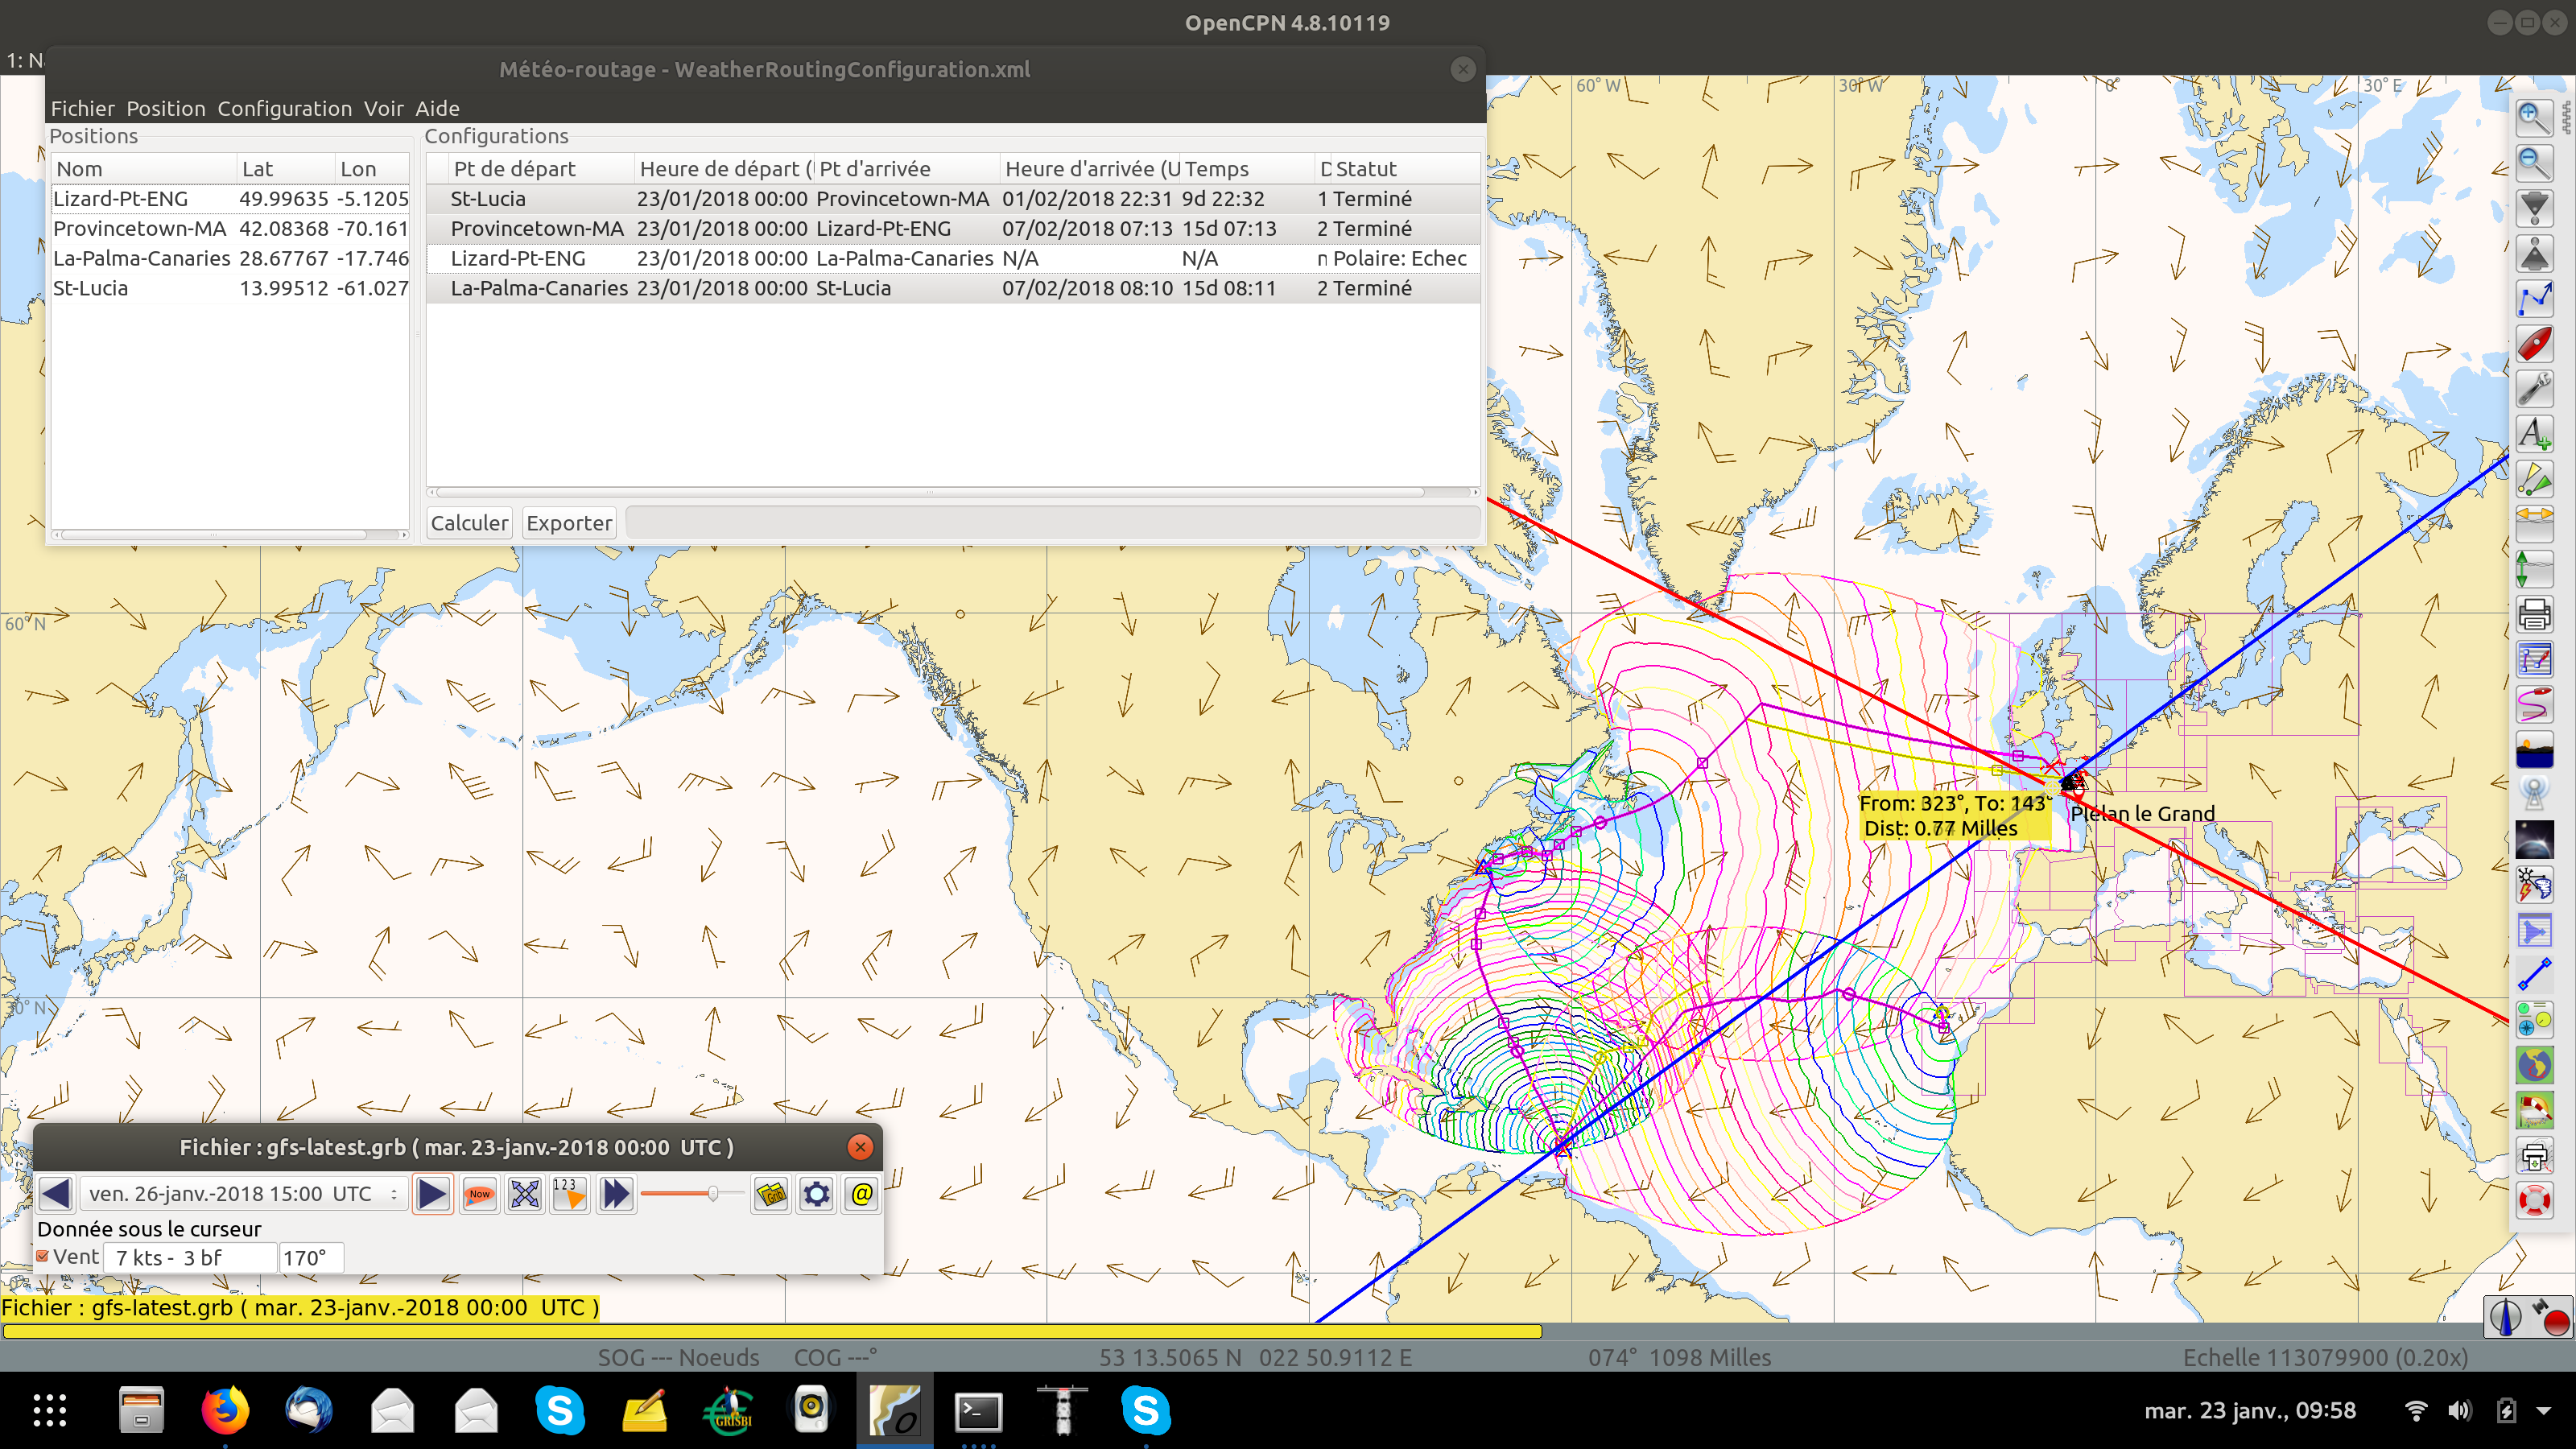2576x1449 pixels.
Task: Open a GRIB file with folder icon
Action: (x=772, y=1193)
